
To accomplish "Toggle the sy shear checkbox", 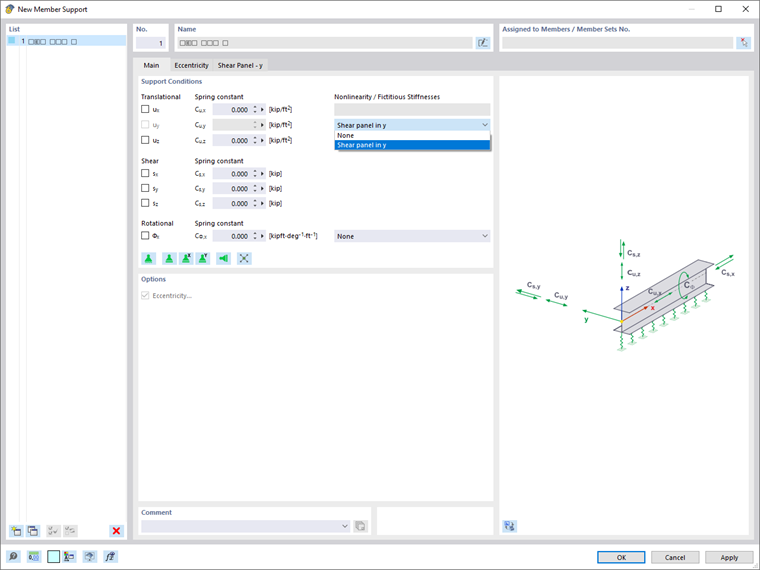I will tap(145, 188).
